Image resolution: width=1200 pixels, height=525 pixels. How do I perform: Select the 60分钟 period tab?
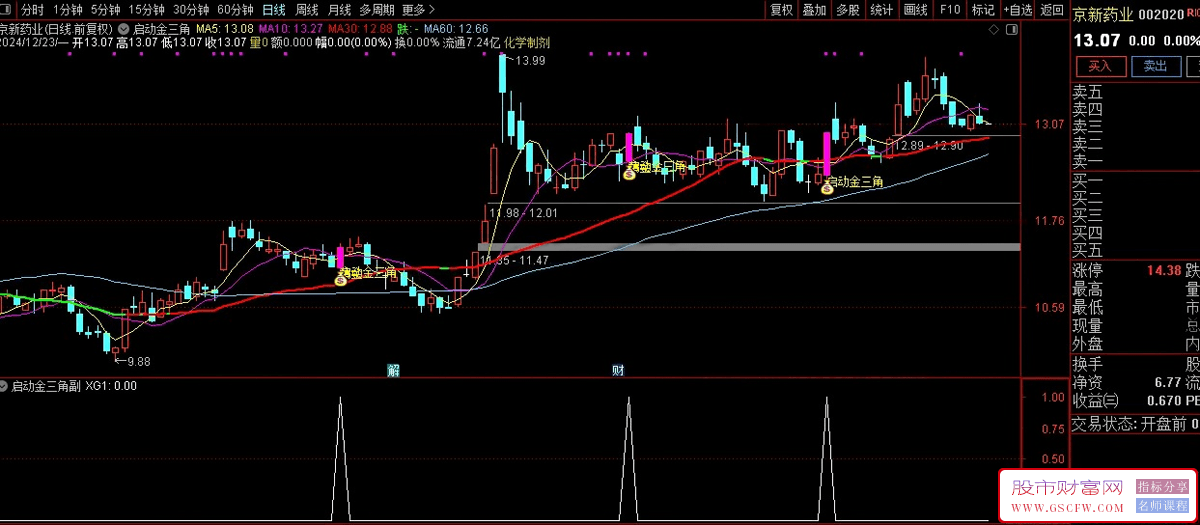click(x=235, y=9)
